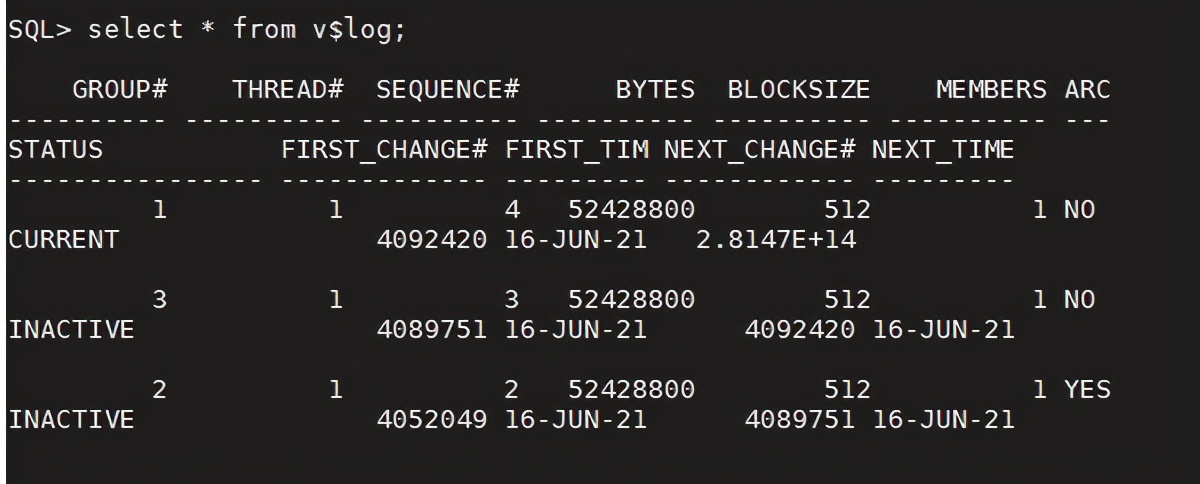
Task: Click sequence number 4 in the first row
Action: point(512,211)
